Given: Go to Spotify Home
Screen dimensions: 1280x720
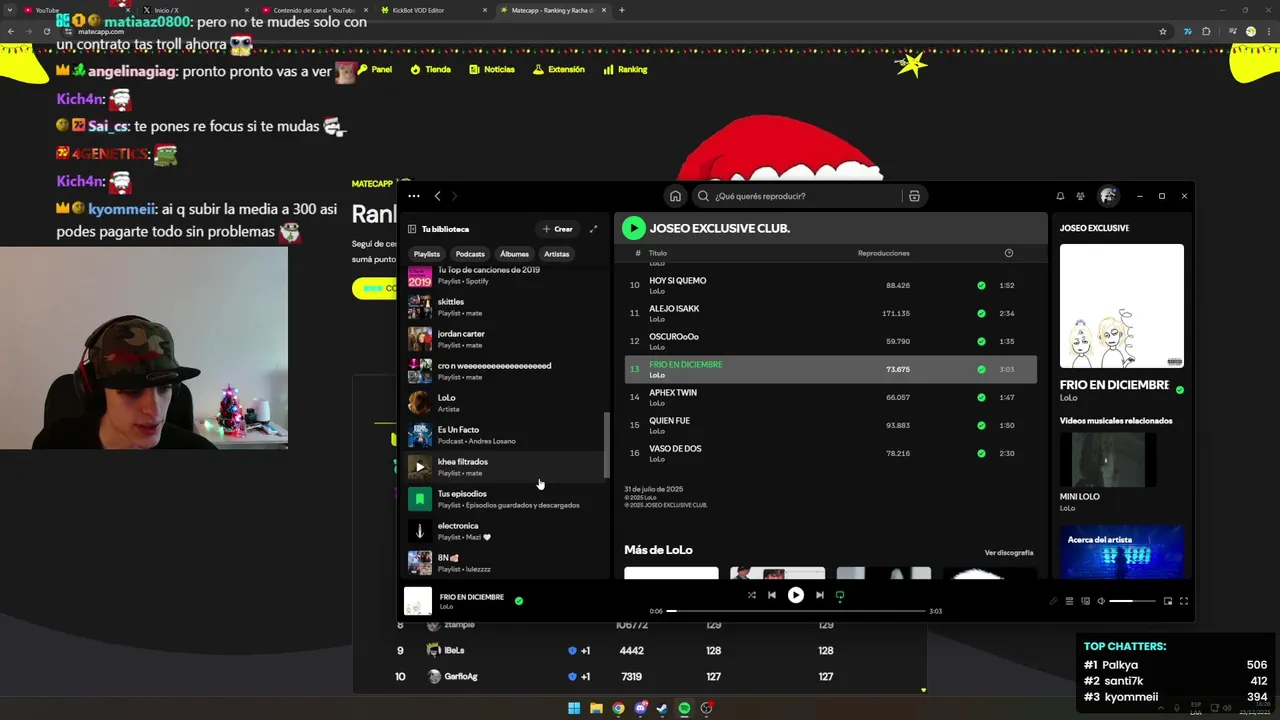Looking at the screenshot, I should 675,196.
